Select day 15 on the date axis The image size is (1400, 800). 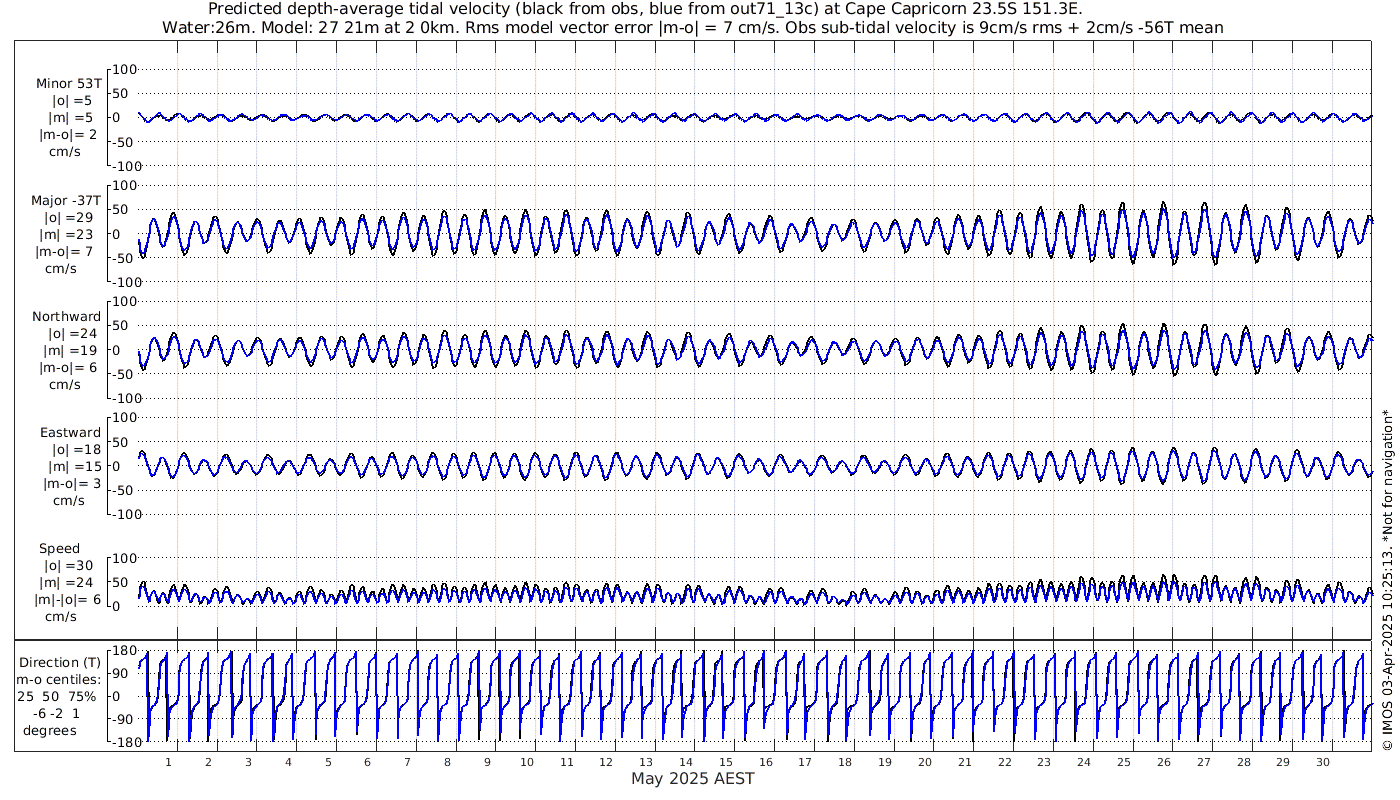[x=726, y=762]
